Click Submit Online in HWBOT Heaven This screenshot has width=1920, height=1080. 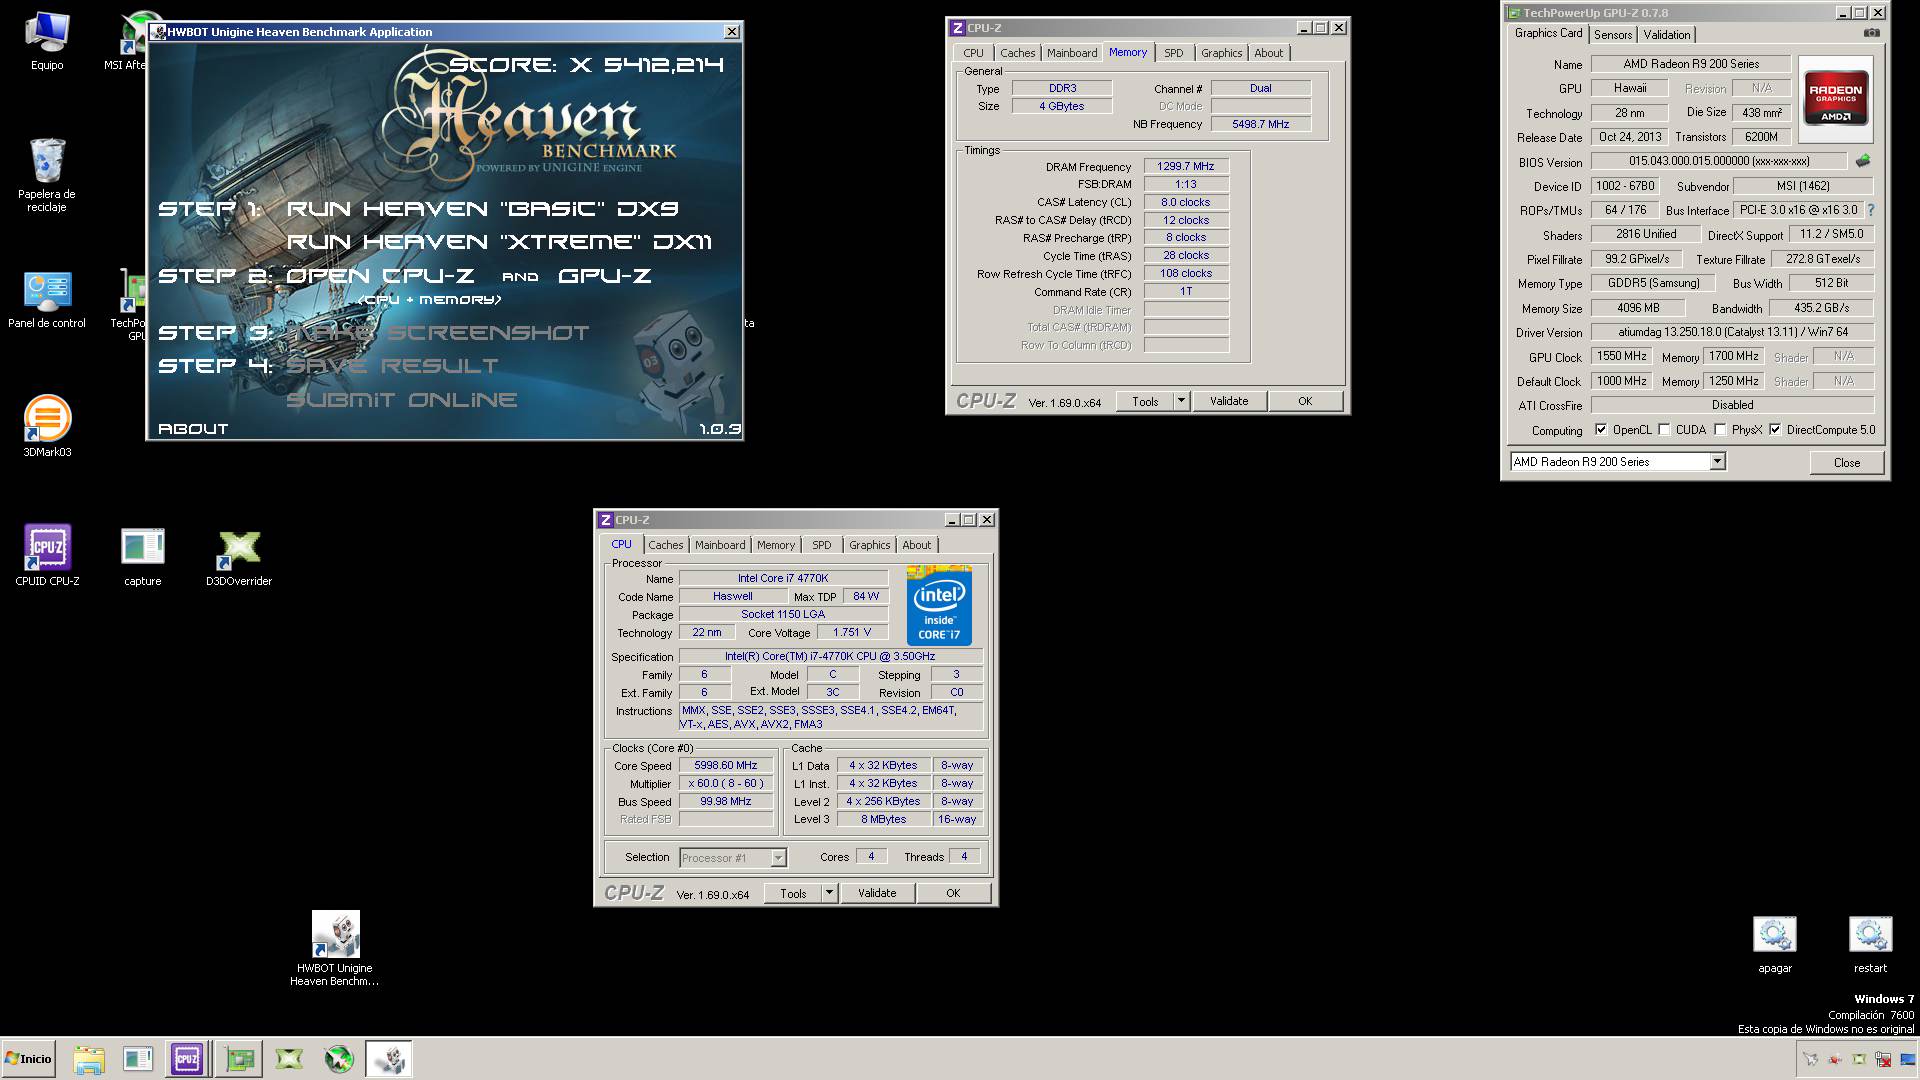tap(402, 400)
